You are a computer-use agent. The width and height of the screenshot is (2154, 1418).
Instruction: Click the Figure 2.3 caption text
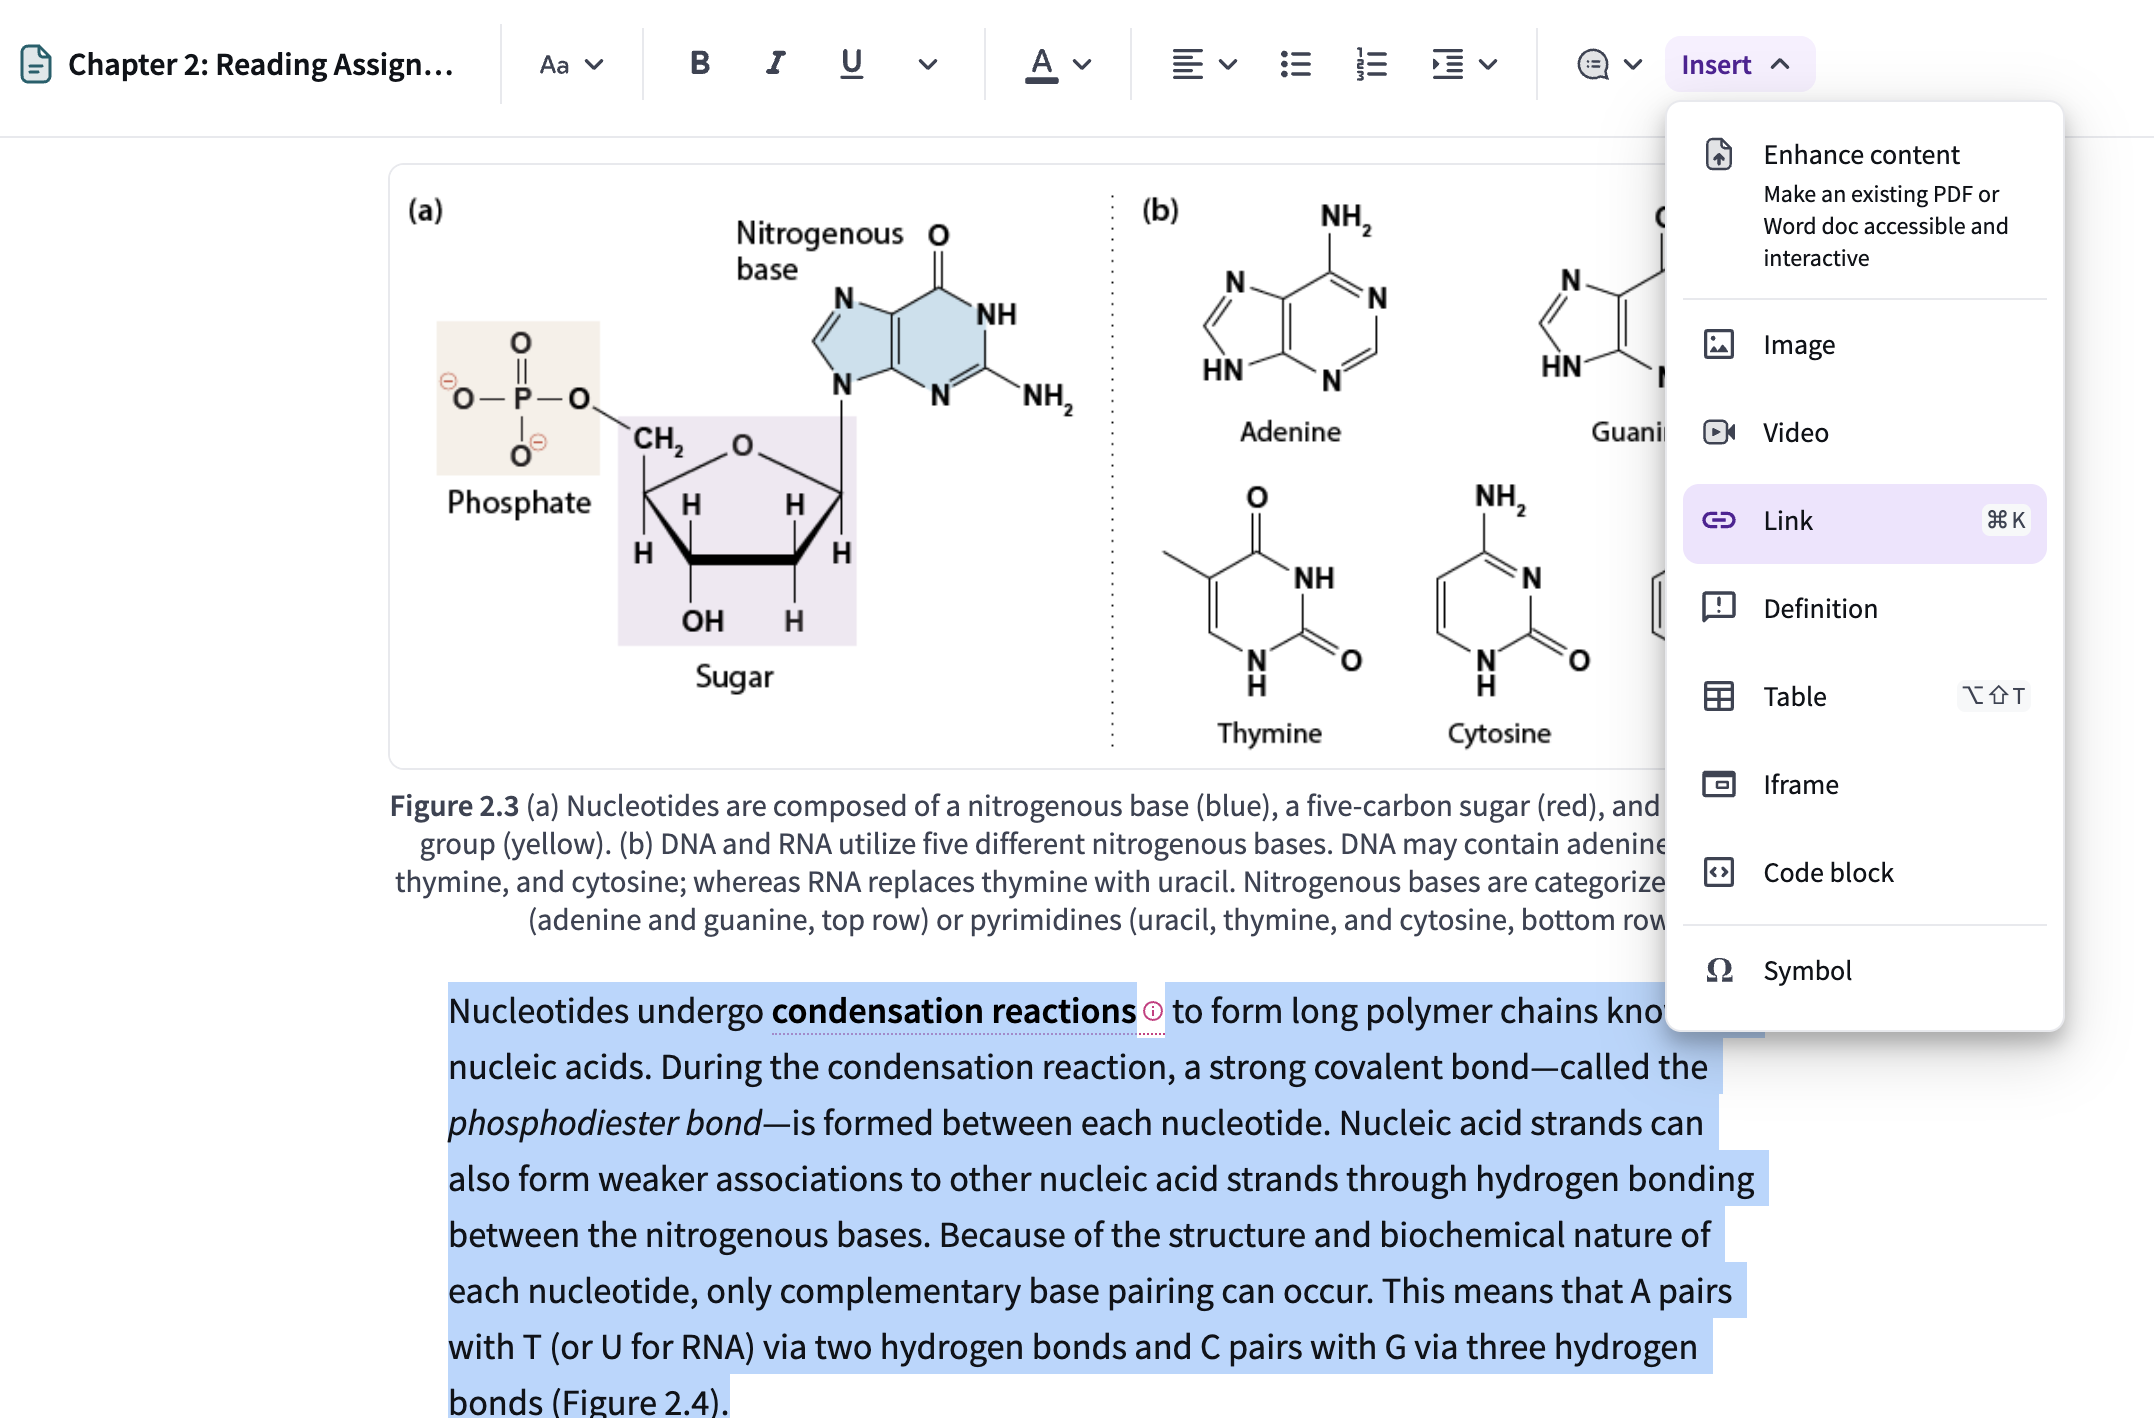click(1028, 863)
